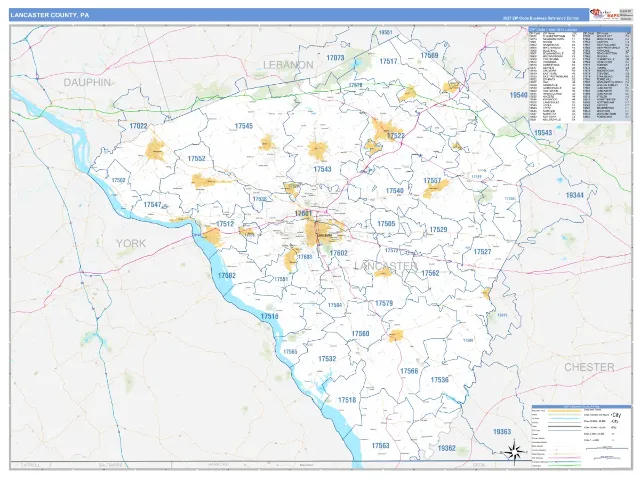Image resolution: width=640 pixels, height=480 pixels.
Task: Click ZIP code 17536 label
Action: coord(440,380)
